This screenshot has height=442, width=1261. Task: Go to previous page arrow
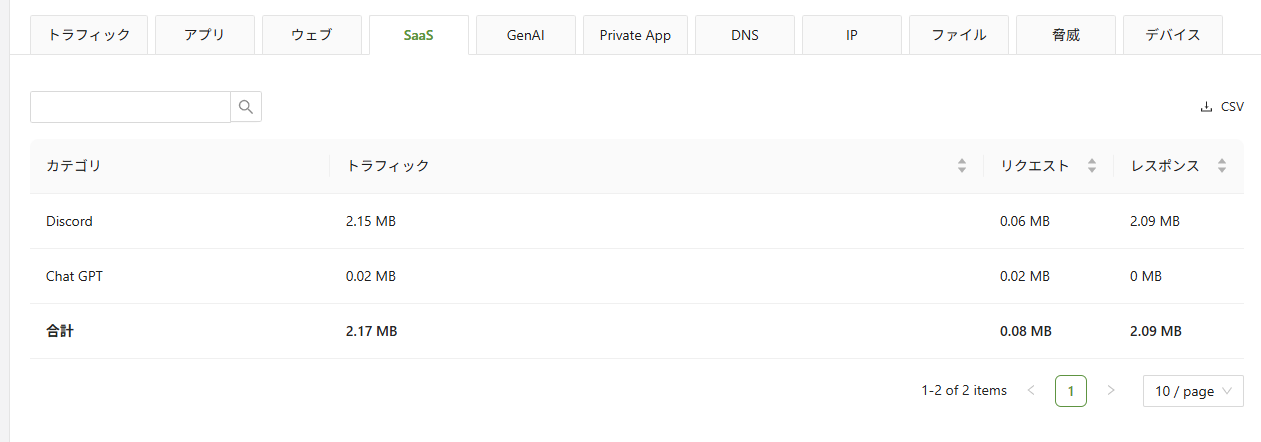1031,391
